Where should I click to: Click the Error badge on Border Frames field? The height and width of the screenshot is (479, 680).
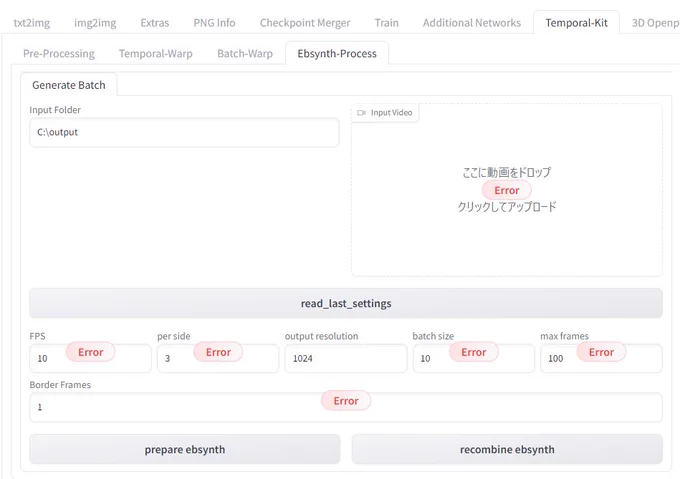(x=346, y=401)
